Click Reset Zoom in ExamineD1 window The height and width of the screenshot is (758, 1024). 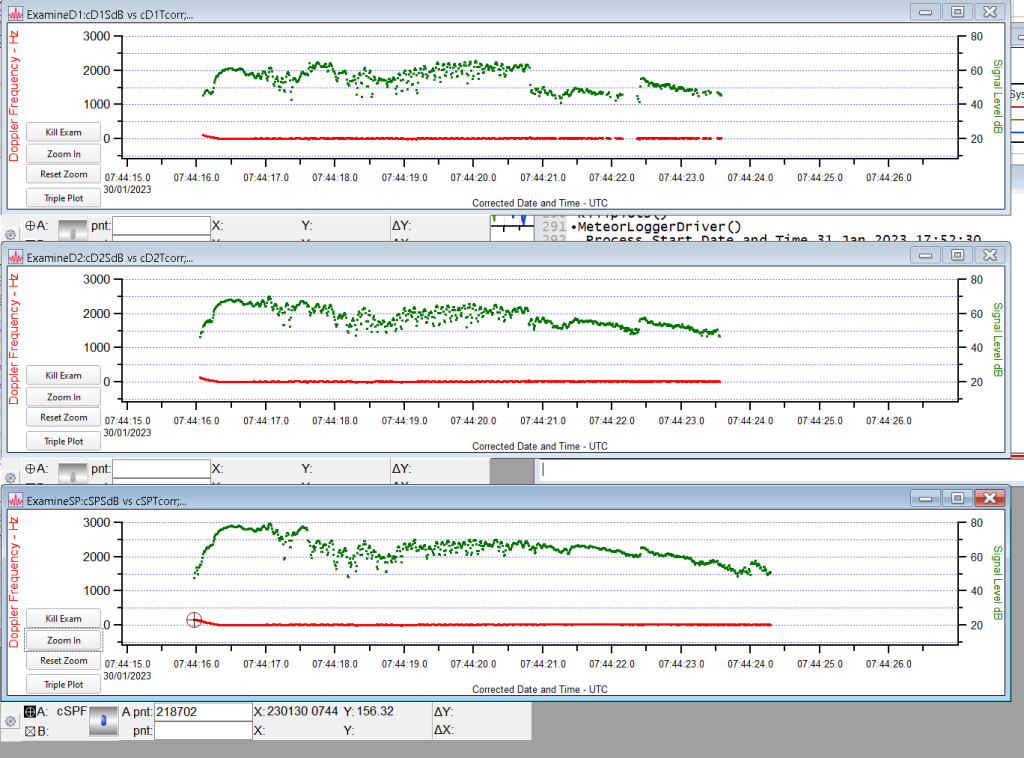(63, 174)
